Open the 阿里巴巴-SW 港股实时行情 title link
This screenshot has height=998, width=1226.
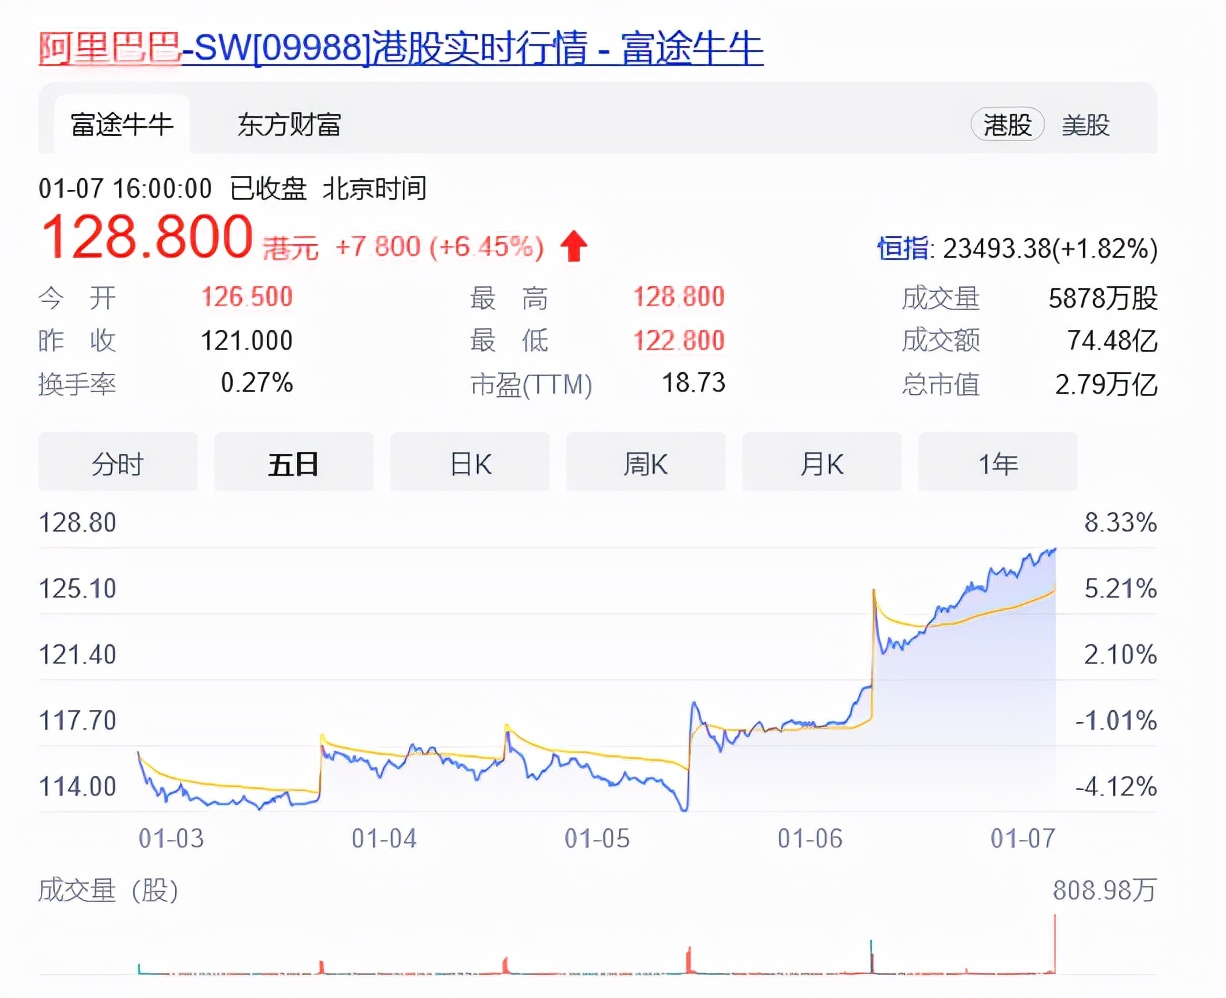400,48
